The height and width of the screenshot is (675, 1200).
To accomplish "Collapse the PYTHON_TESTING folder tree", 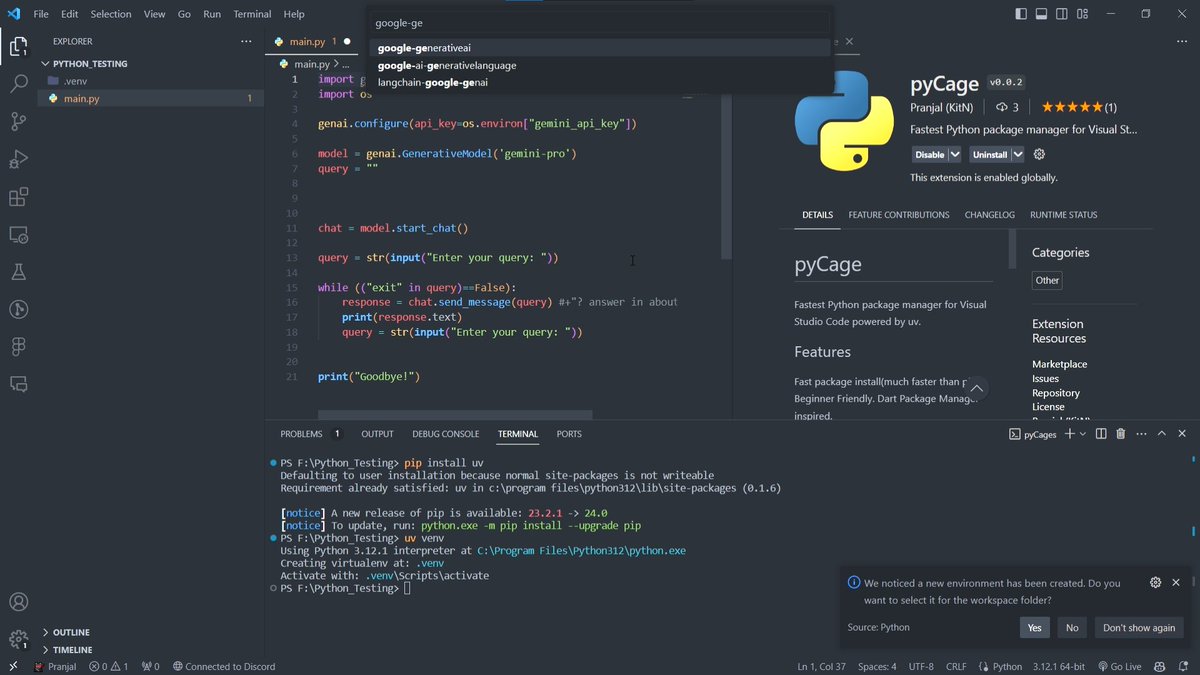I will [46, 63].
